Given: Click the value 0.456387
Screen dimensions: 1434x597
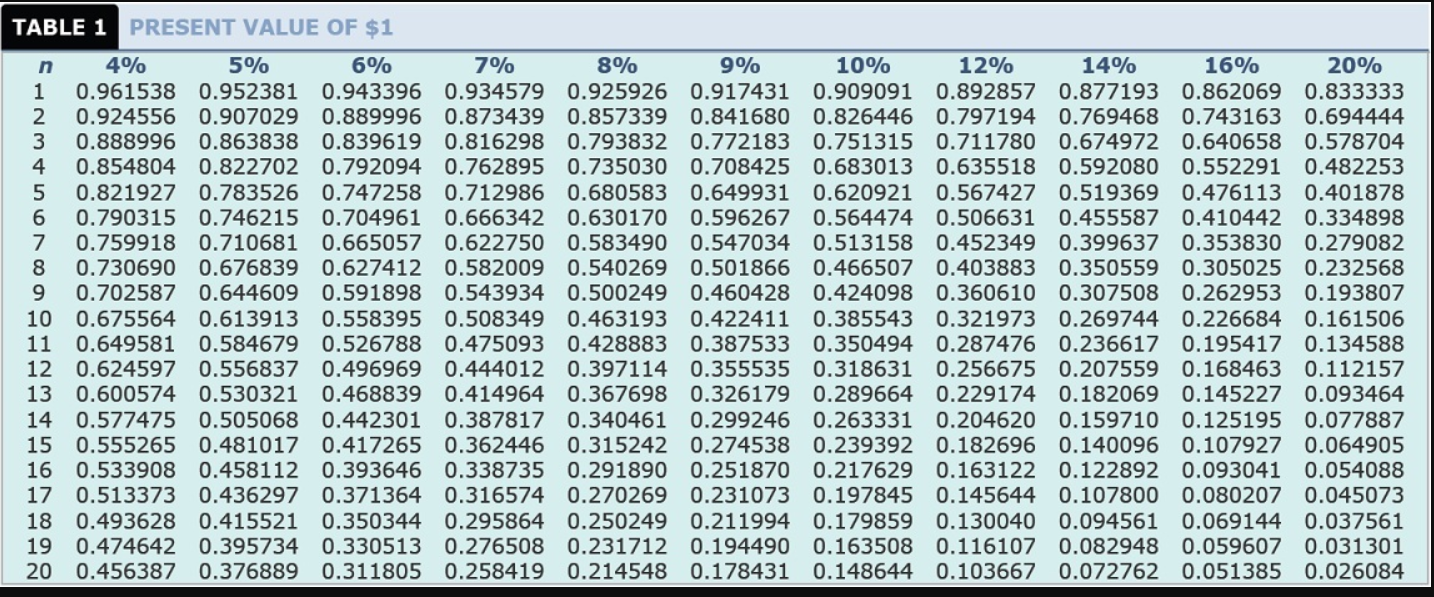Looking at the screenshot, I should point(126,572).
